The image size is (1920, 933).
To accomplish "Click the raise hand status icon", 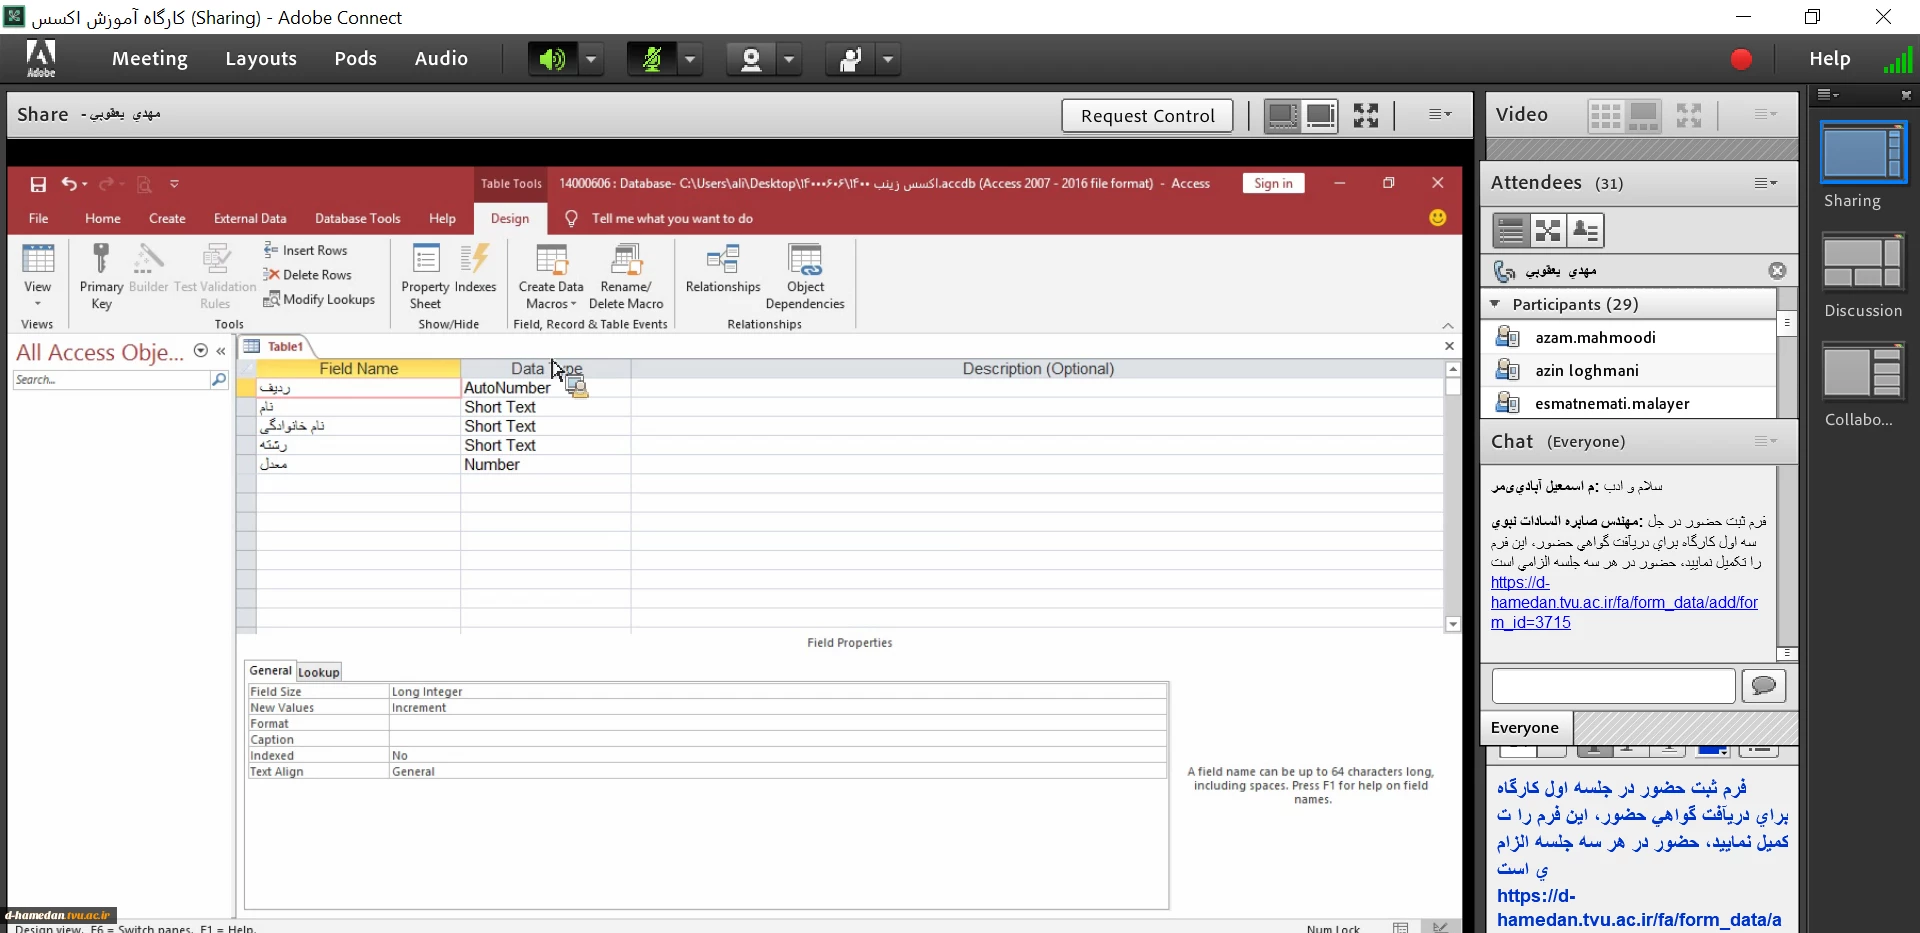I will [850, 59].
